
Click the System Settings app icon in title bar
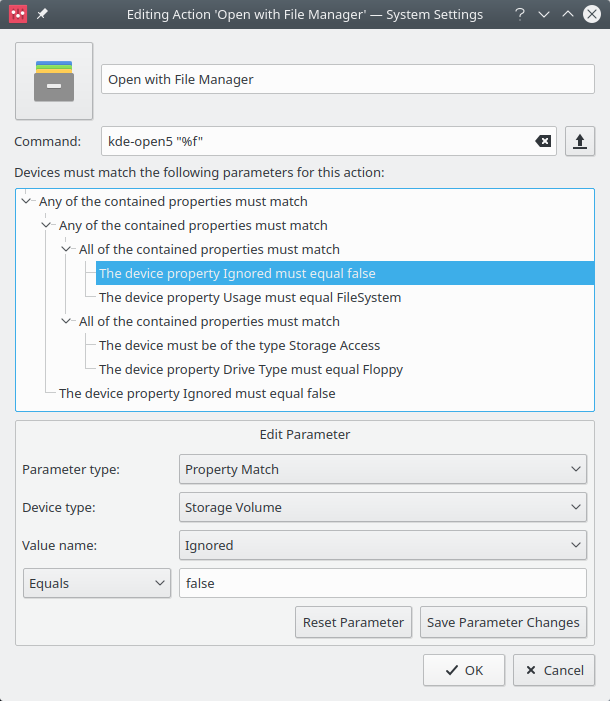coord(17,15)
